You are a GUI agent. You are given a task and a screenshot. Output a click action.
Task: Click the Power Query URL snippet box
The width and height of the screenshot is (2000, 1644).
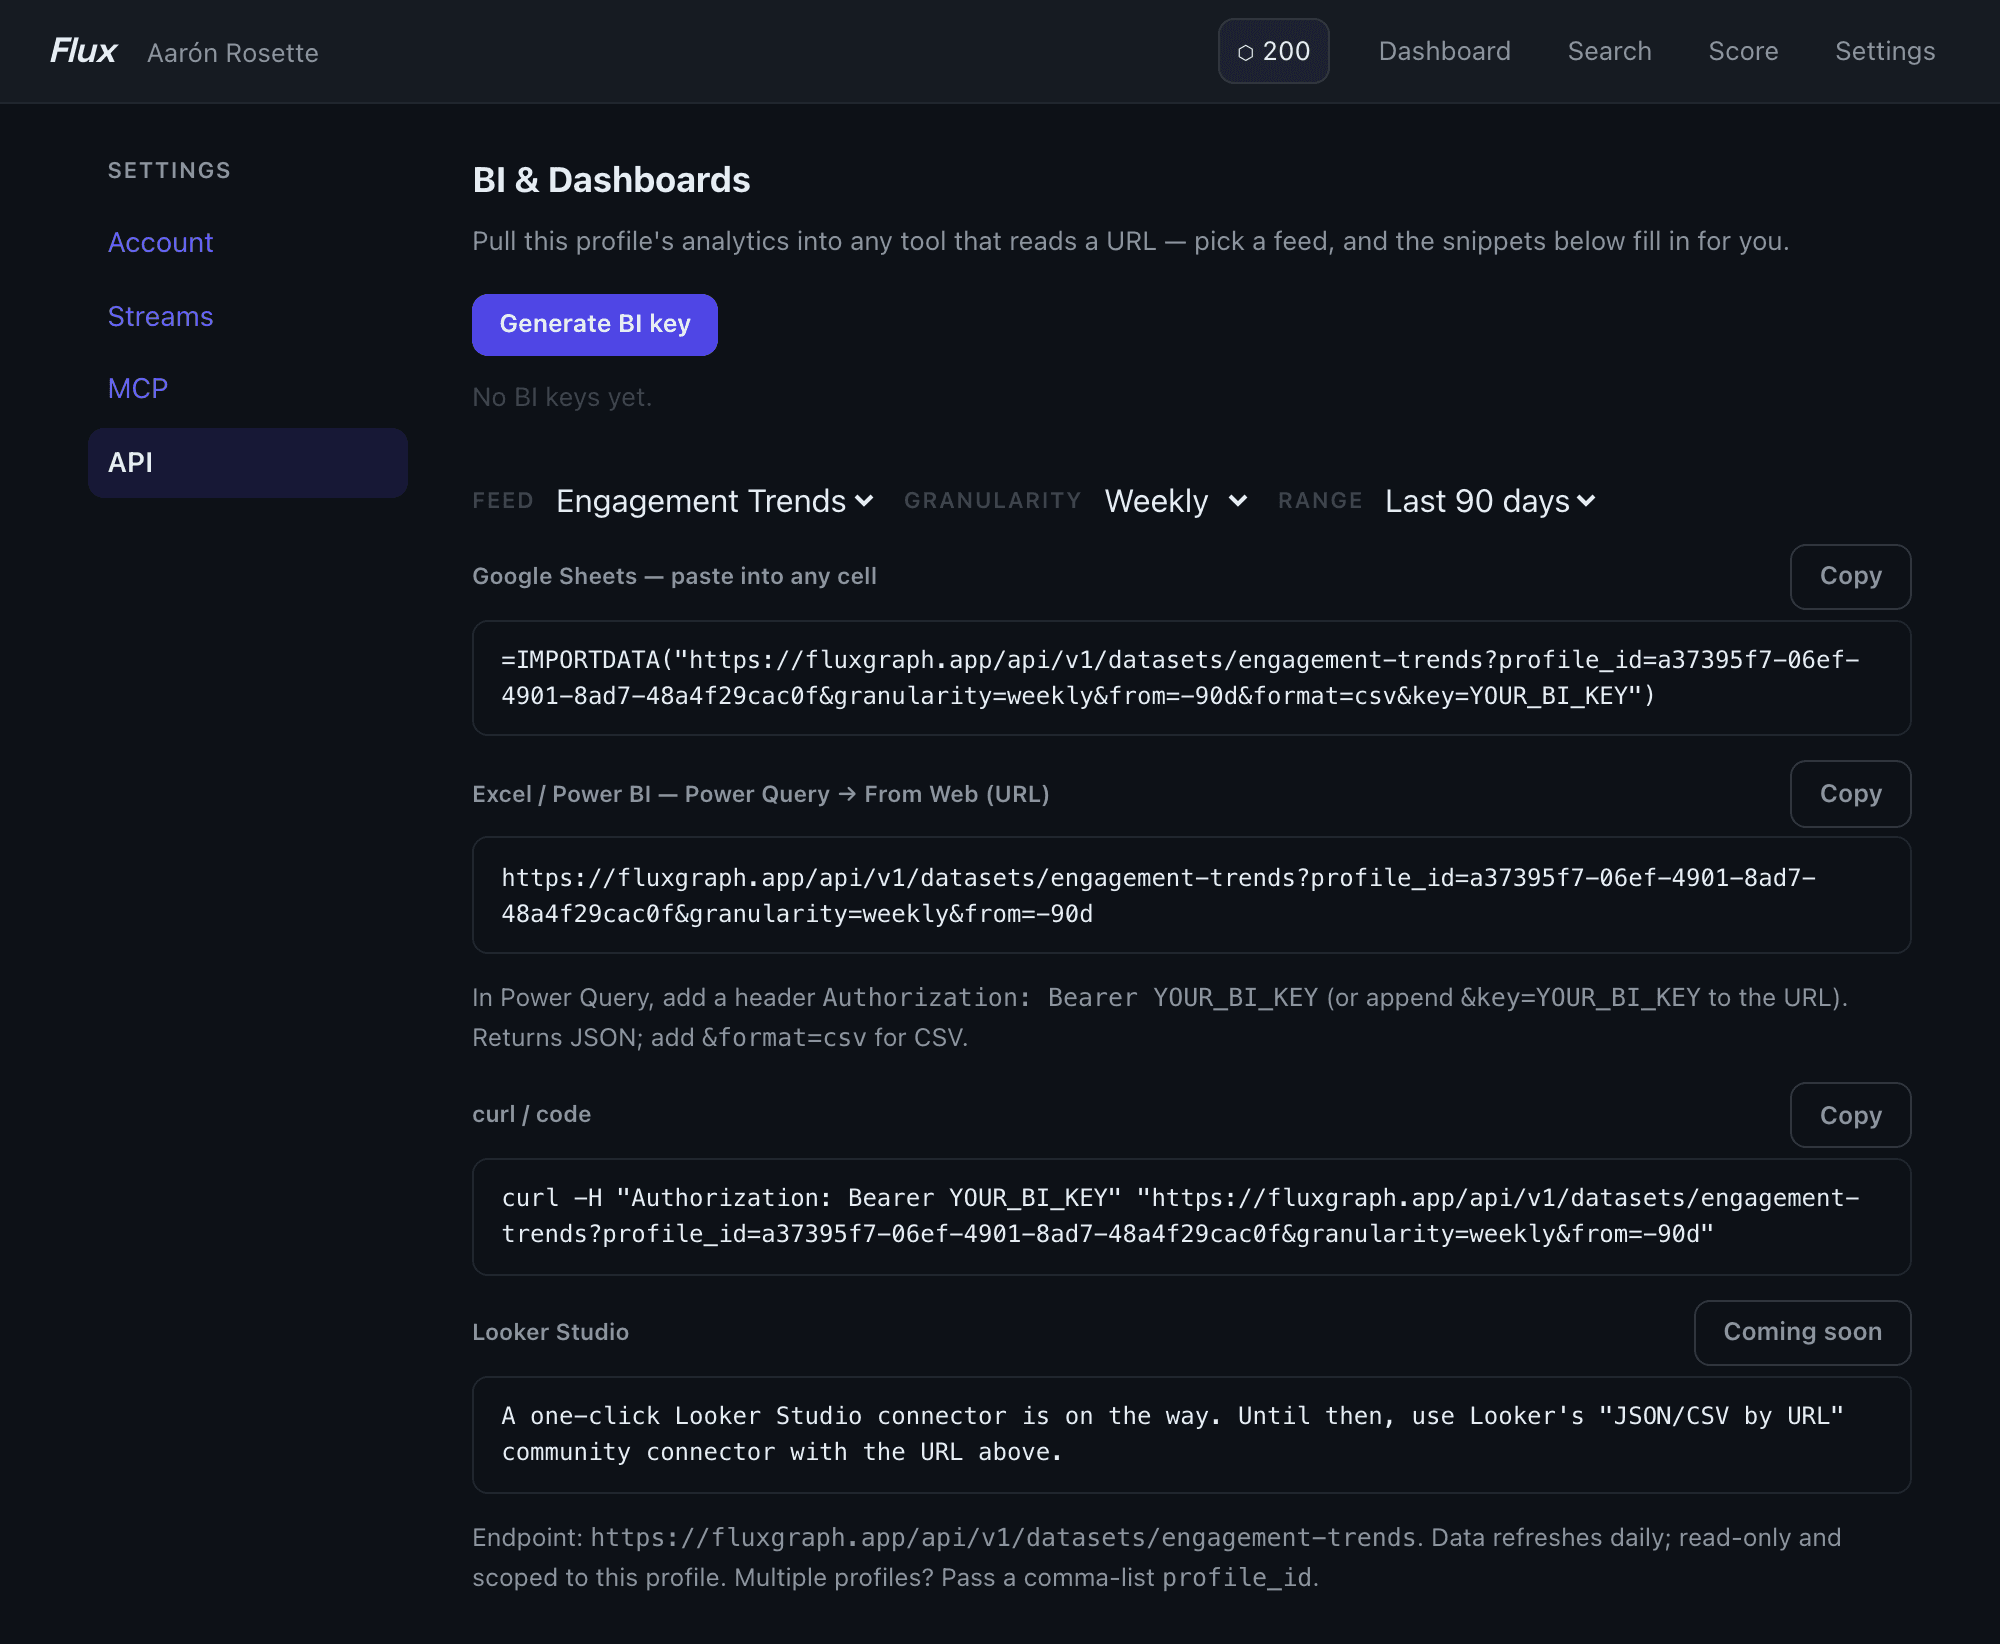1191,895
